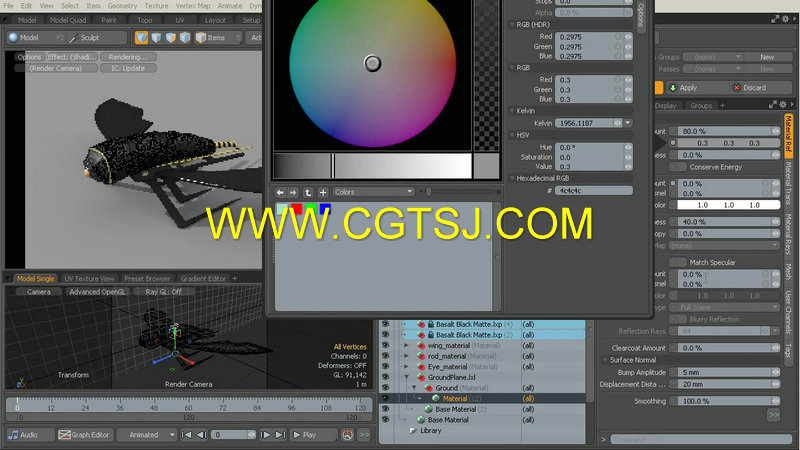
Task: Select the red color preset swatch
Action: [296, 209]
